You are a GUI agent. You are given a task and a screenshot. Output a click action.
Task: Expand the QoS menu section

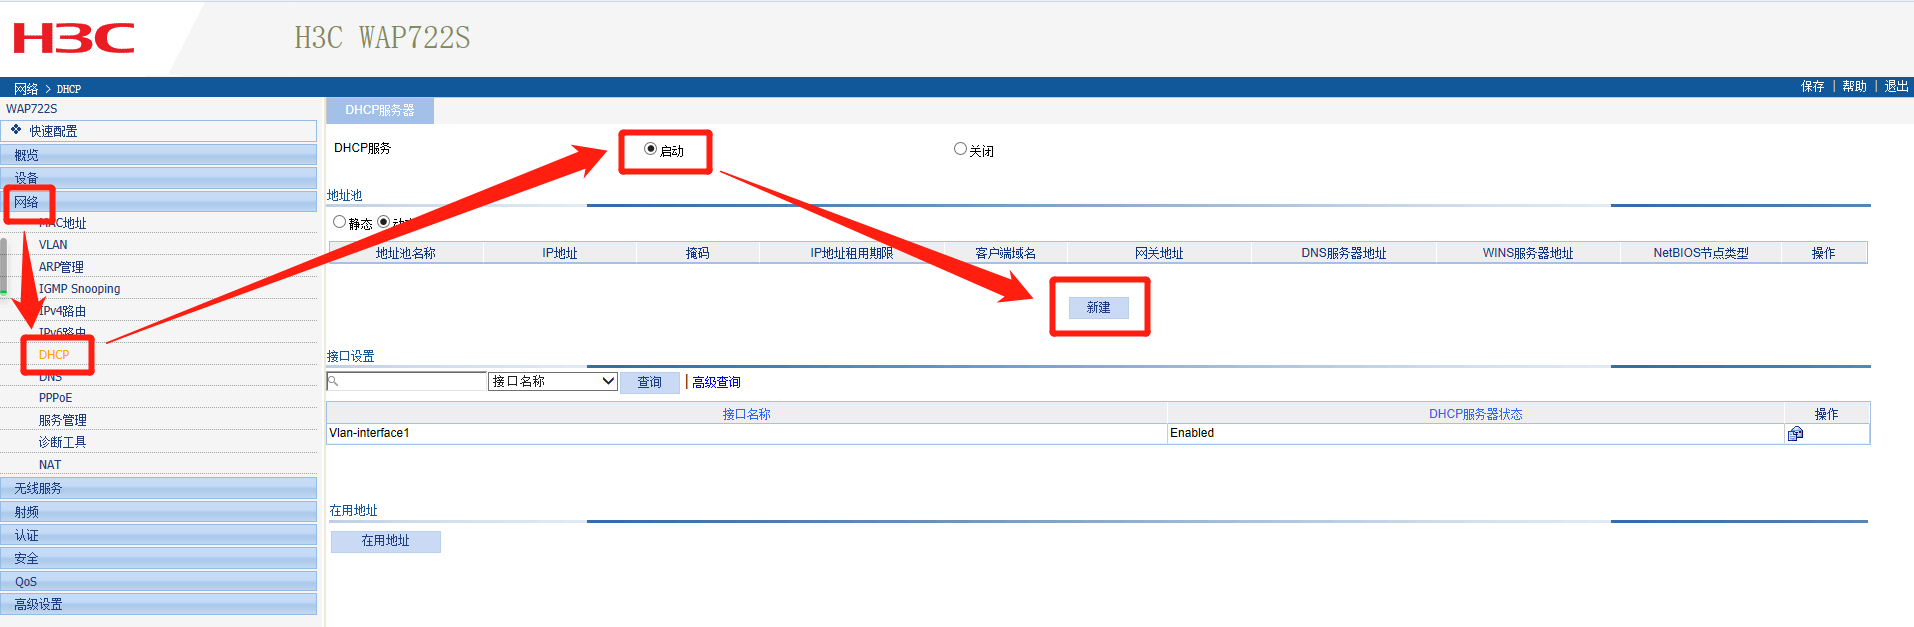[x=159, y=581]
